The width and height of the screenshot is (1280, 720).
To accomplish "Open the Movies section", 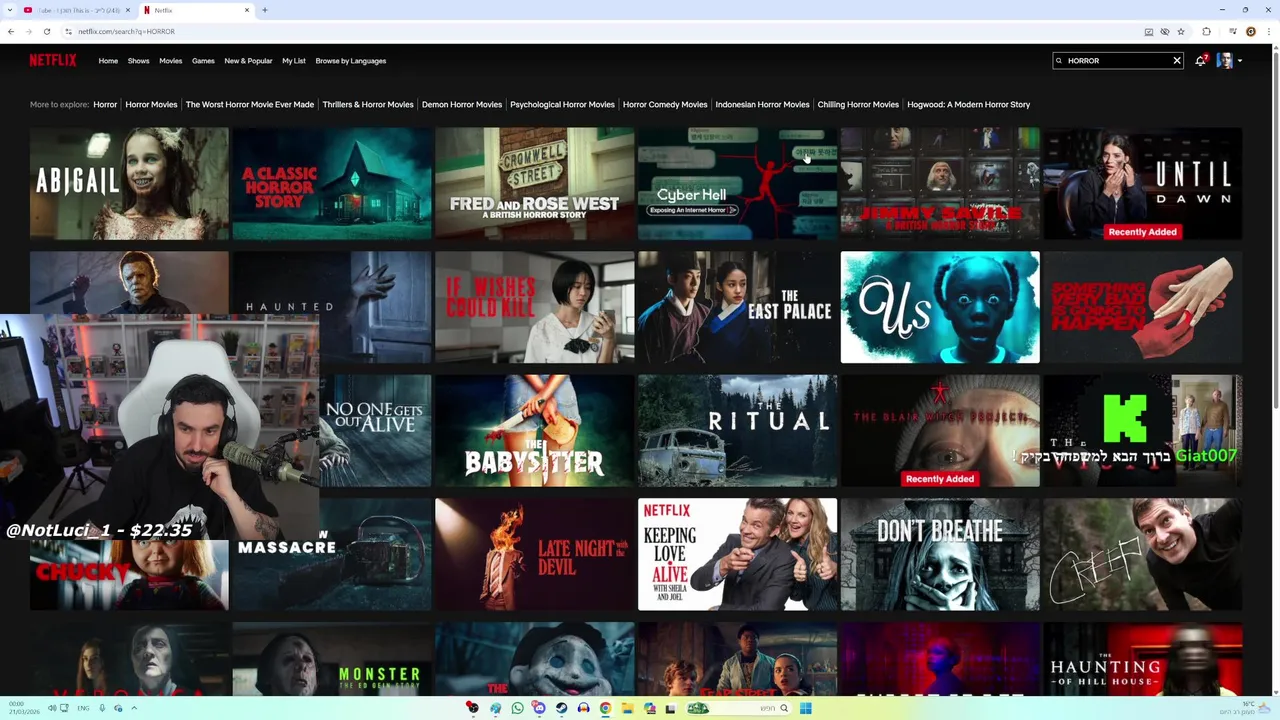I will [171, 61].
